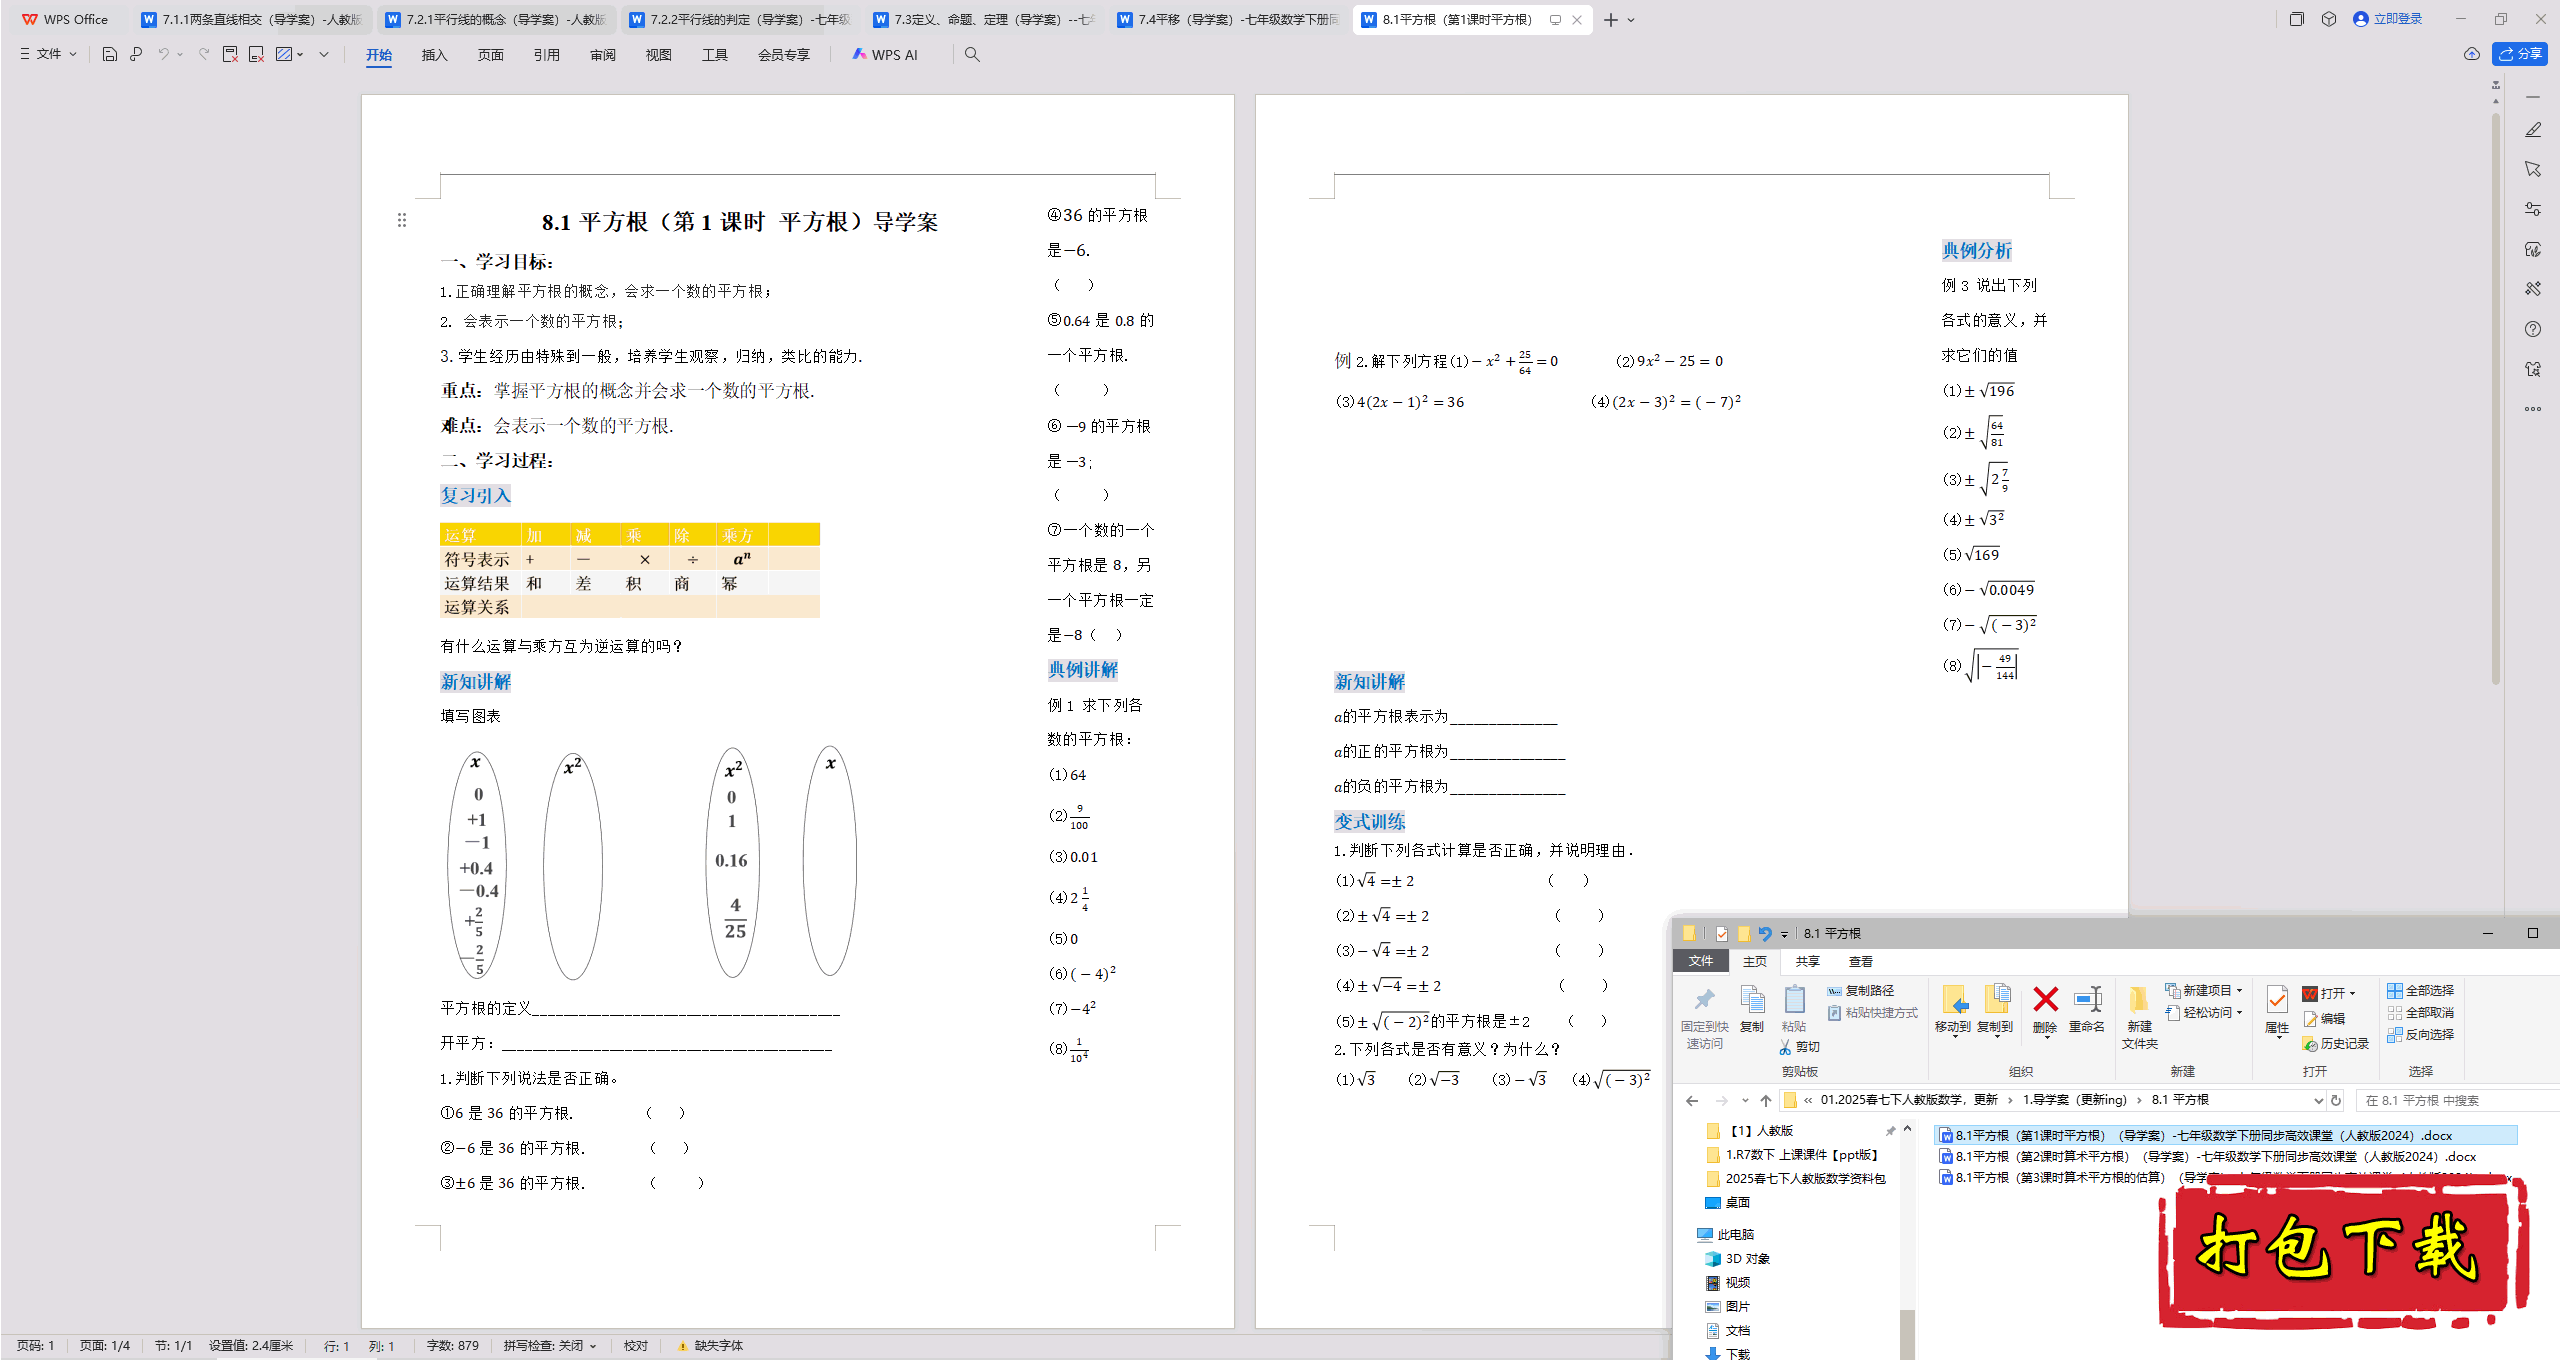
Task: Open the more options ellipsis in right sidebar
Action: [x=2533, y=409]
